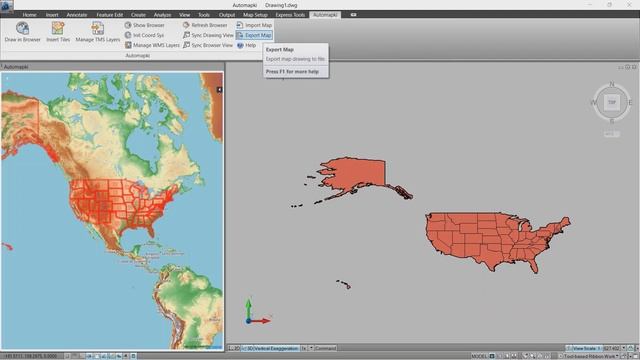640x360 pixels.
Task: Click the TOP face of the ViewCube
Action: 611,102
